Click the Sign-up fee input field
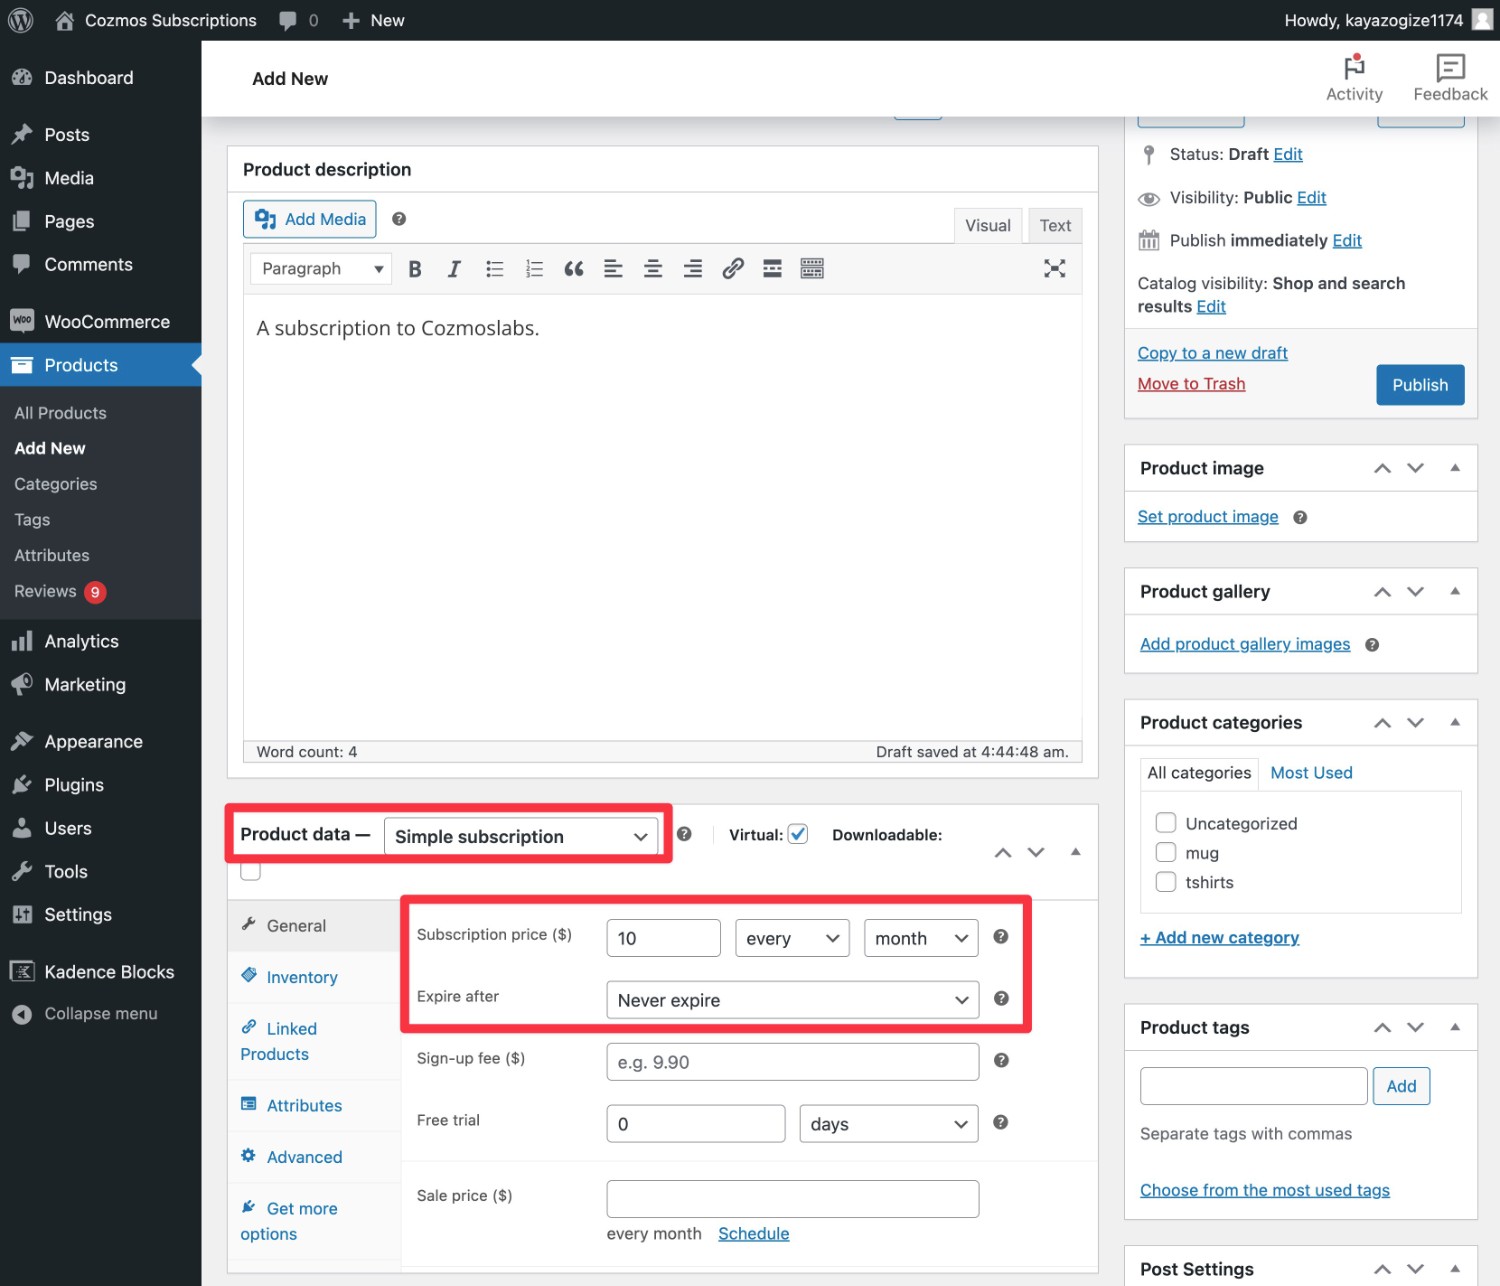 tap(792, 1062)
